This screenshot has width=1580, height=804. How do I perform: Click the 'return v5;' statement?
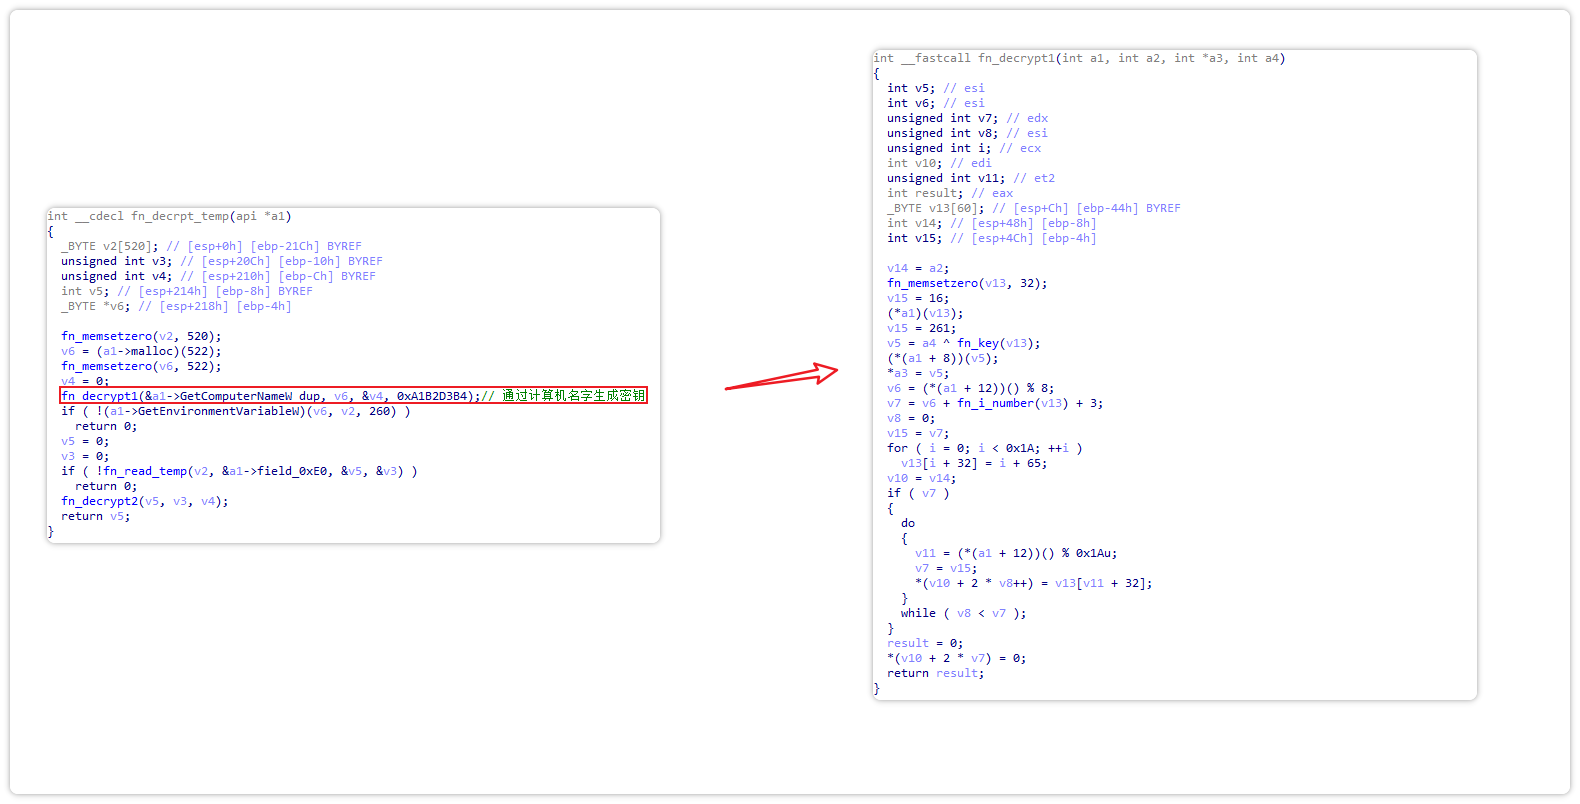tap(96, 516)
